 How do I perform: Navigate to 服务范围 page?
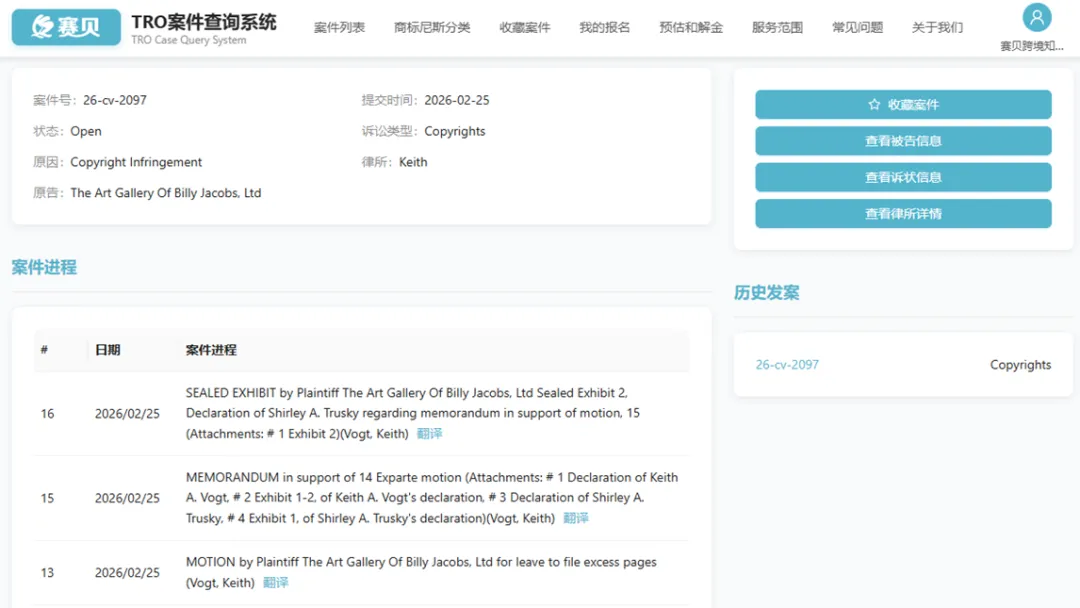(777, 28)
